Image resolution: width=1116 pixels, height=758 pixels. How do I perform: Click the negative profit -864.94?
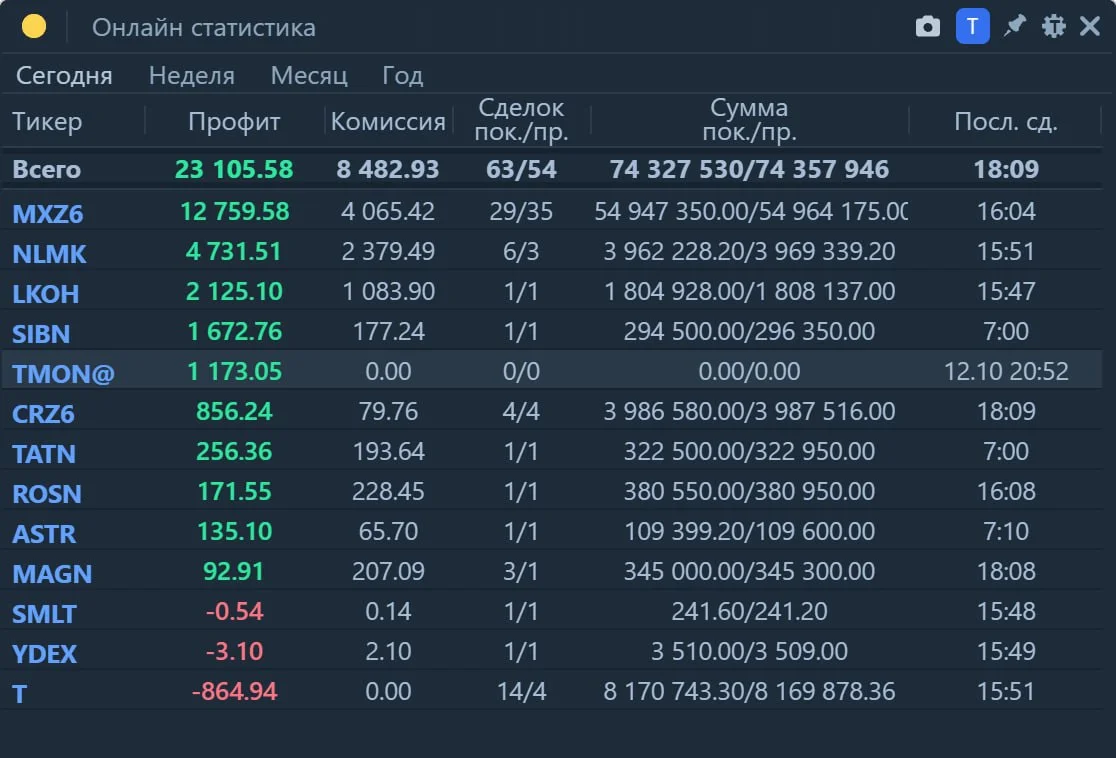tap(234, 691)
